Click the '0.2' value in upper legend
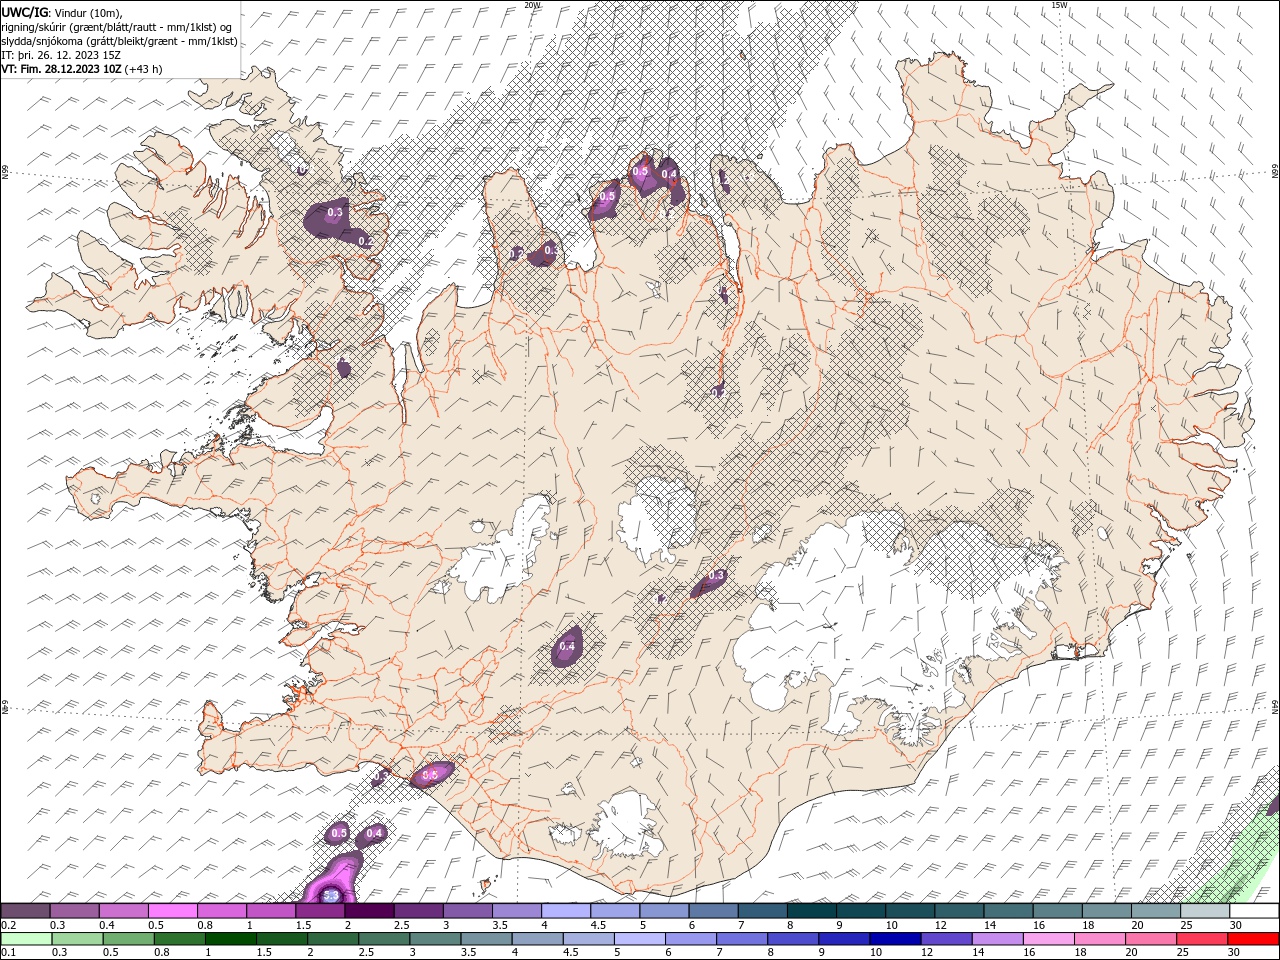The height and width of the screenshot is (960, 1280). (x=9, y=925)
